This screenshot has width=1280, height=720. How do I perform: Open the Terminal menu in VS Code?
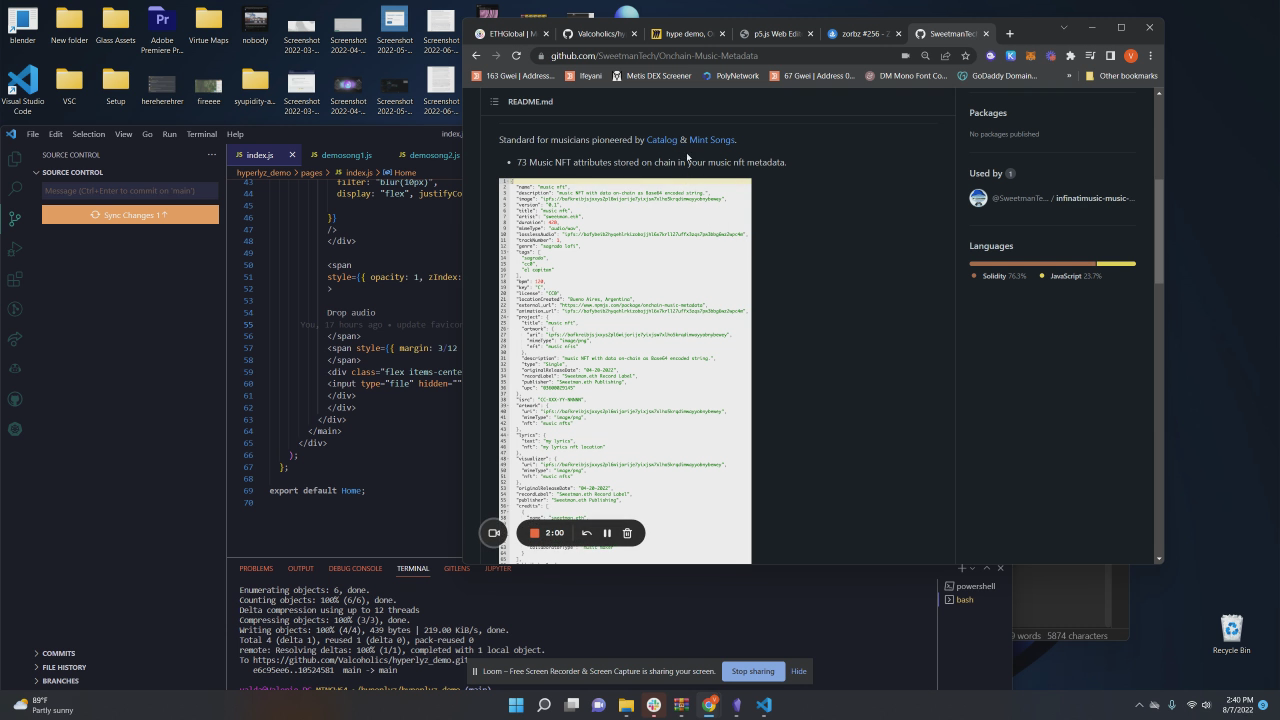[201, 134]
